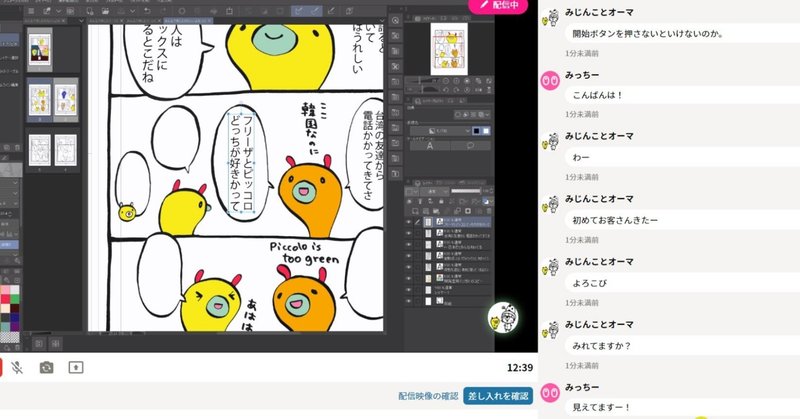Adjust the layer opacity slider in the layer panel
The width and height of the screenshot is (800, 419).
pyautogui.click(x=466, y=191)
